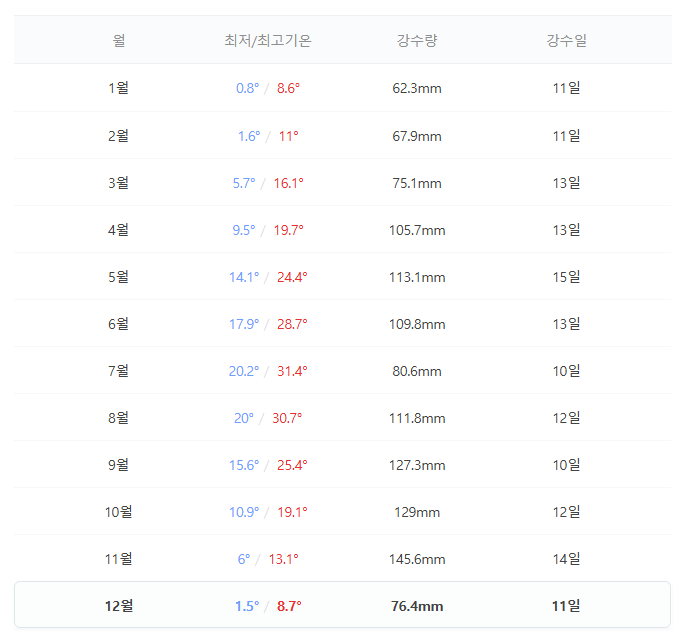The height and width of the screenshot is (634, 685).
Task: Select the 5월 row label
Action: 118,277
